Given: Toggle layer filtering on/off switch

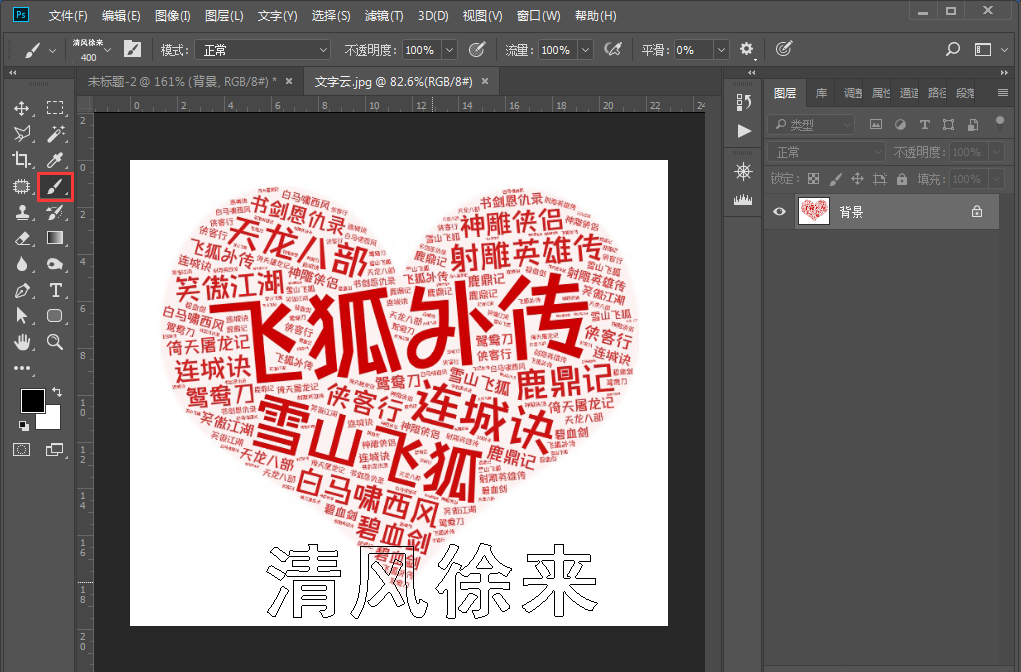Looking at the screenshot, I should coord(1000,124).
